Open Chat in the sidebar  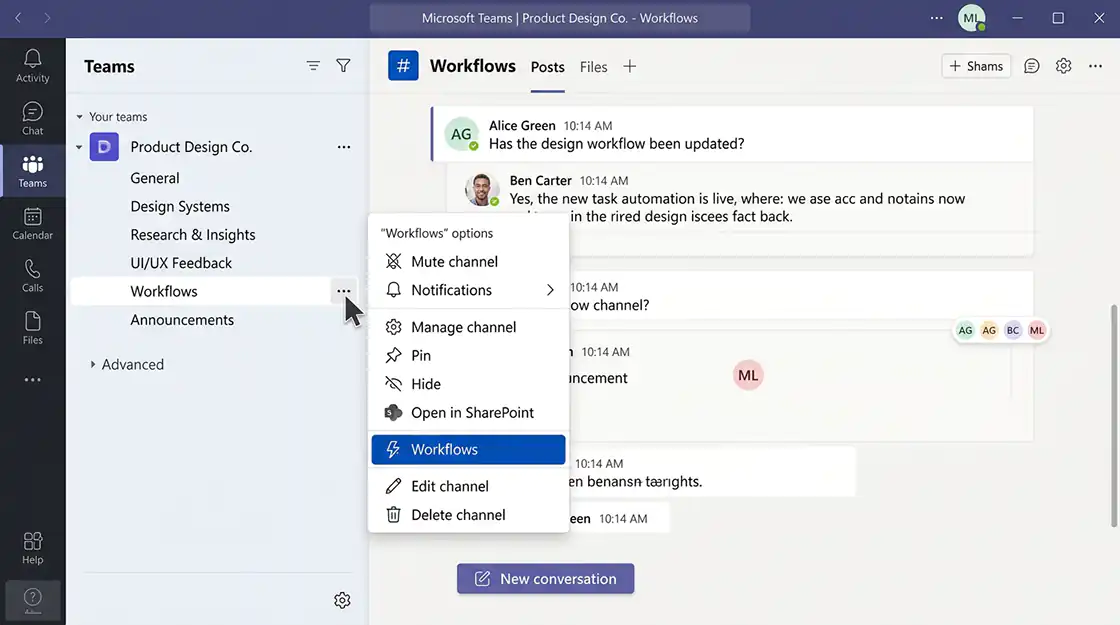pyautogui.click(x=32, y=119)
